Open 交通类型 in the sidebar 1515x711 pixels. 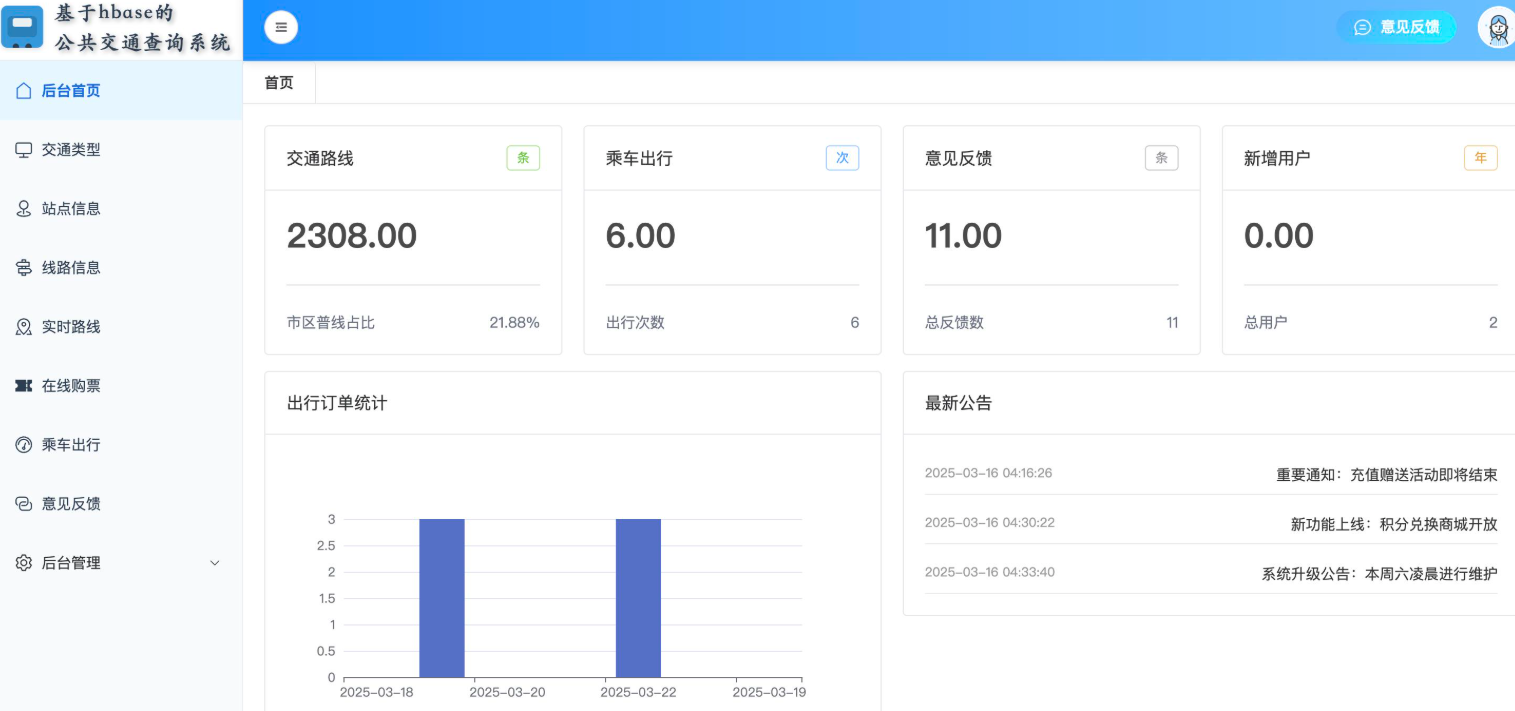[121, 150]
